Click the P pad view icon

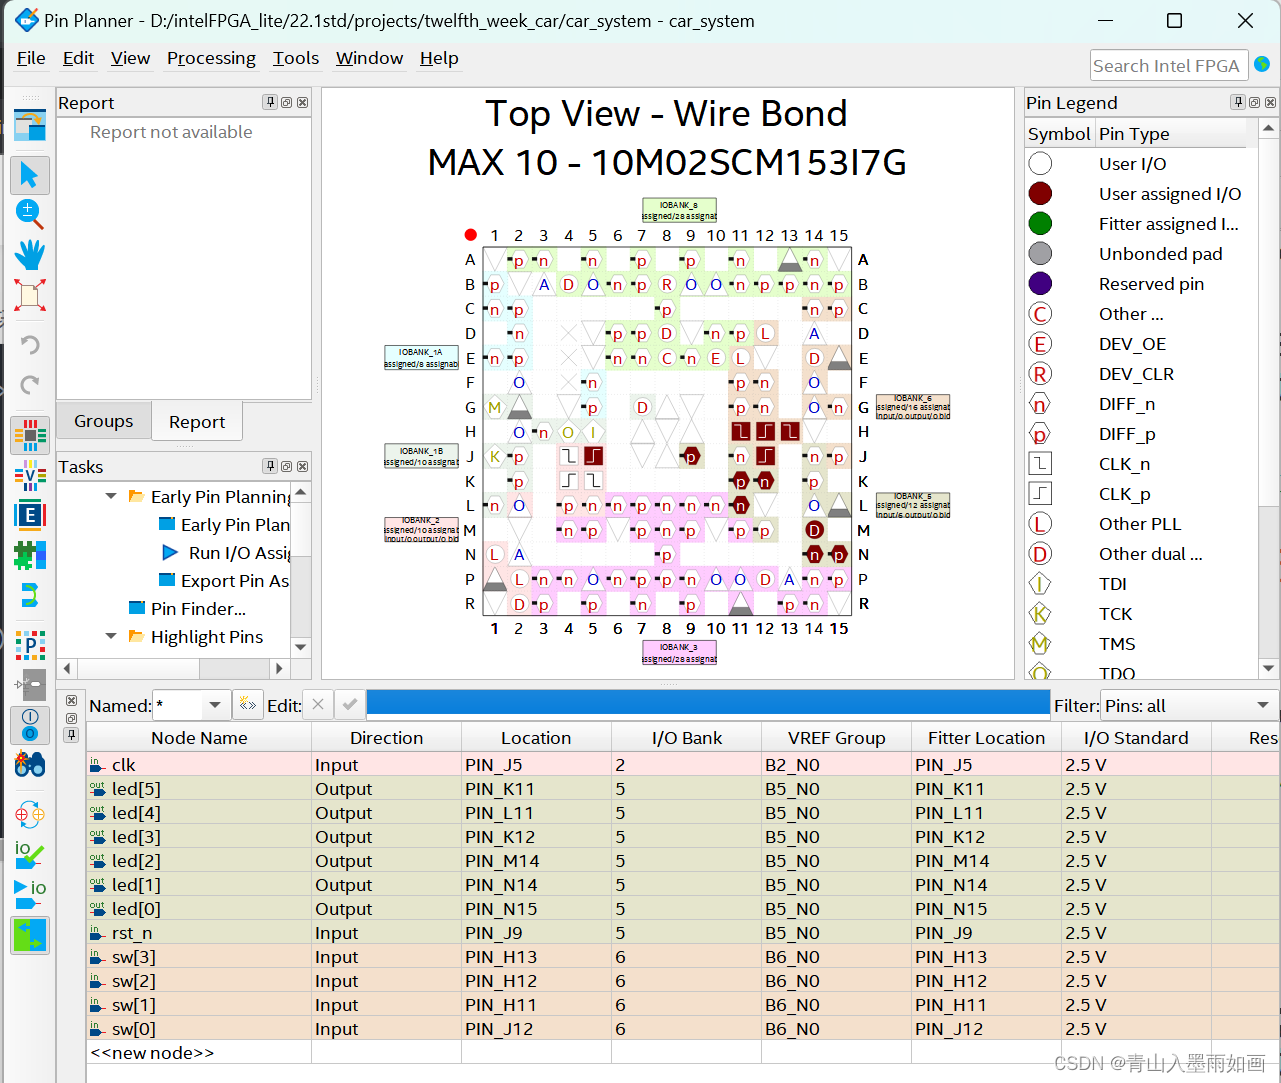(30, 646)
